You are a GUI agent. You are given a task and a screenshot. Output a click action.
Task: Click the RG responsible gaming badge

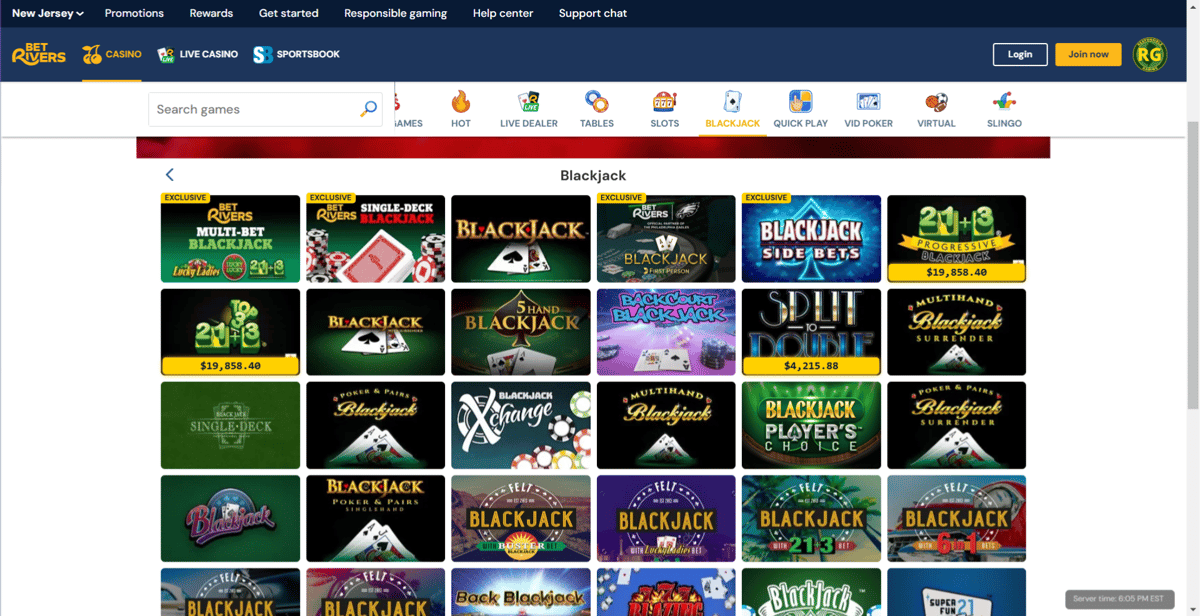pos(1150,55)
